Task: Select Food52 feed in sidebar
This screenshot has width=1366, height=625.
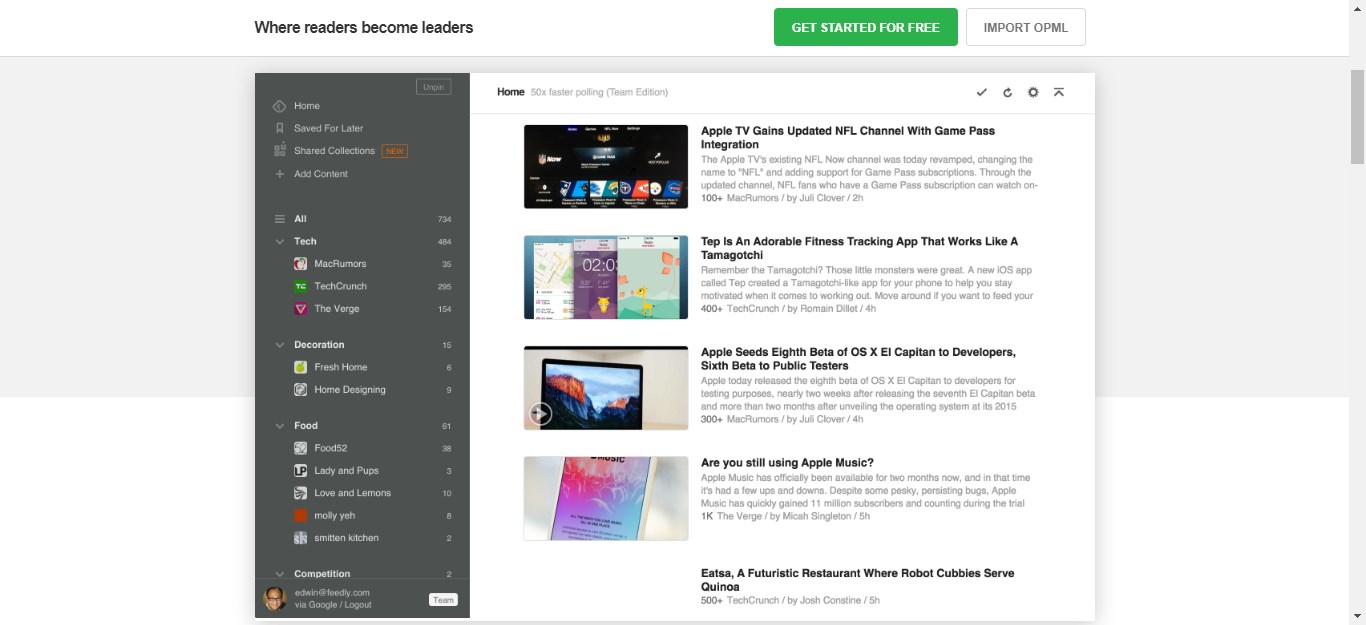Action: tap(330, 448)
